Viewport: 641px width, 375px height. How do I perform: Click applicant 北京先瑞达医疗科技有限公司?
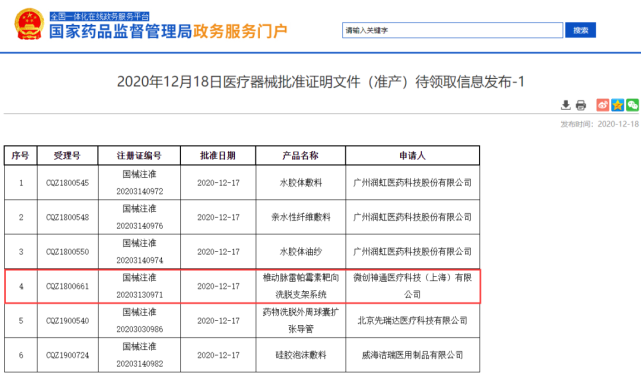[412, 321]
